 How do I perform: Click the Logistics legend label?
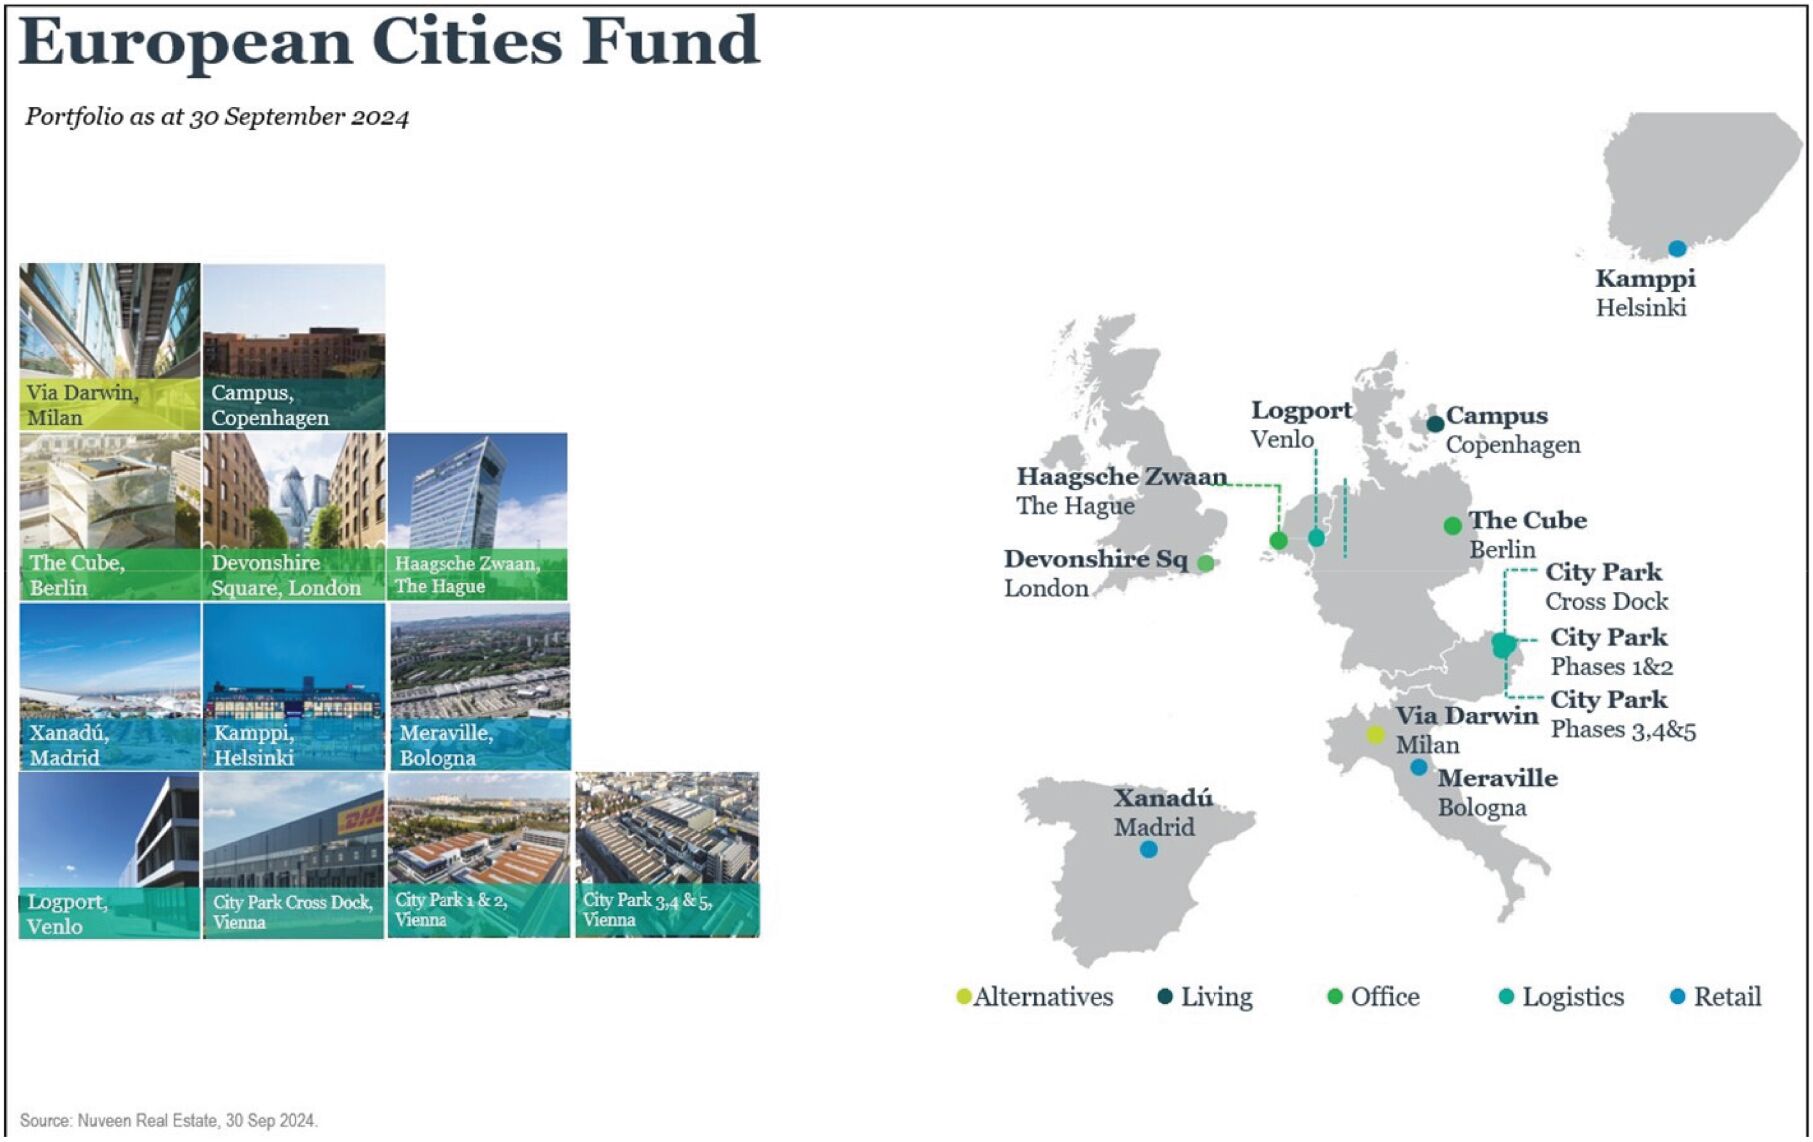click(x=1572, y=997)
